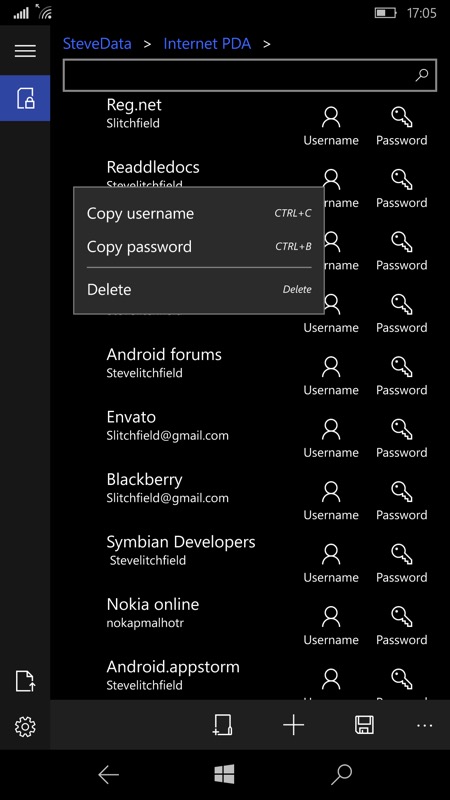Select the locked database icon in sidebar
This screenshot has height=800, width=450.
(25, 98)
